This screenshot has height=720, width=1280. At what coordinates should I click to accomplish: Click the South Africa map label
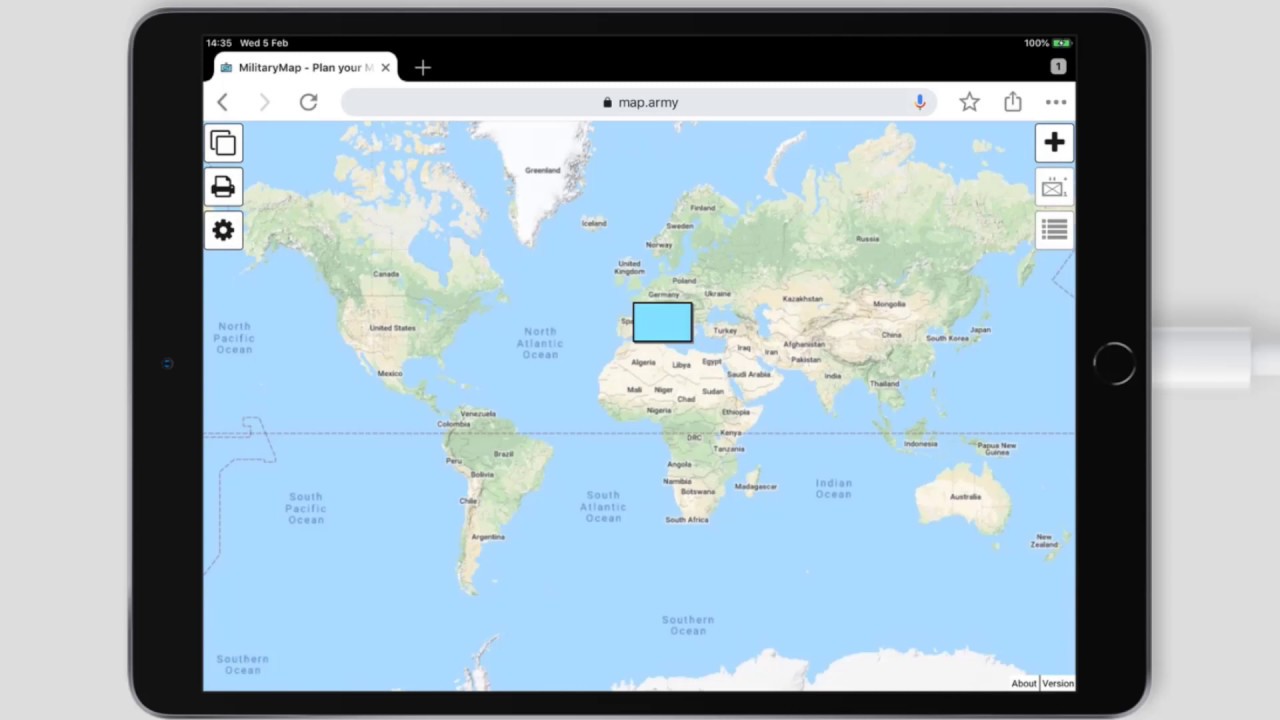(x=687, y=520)
